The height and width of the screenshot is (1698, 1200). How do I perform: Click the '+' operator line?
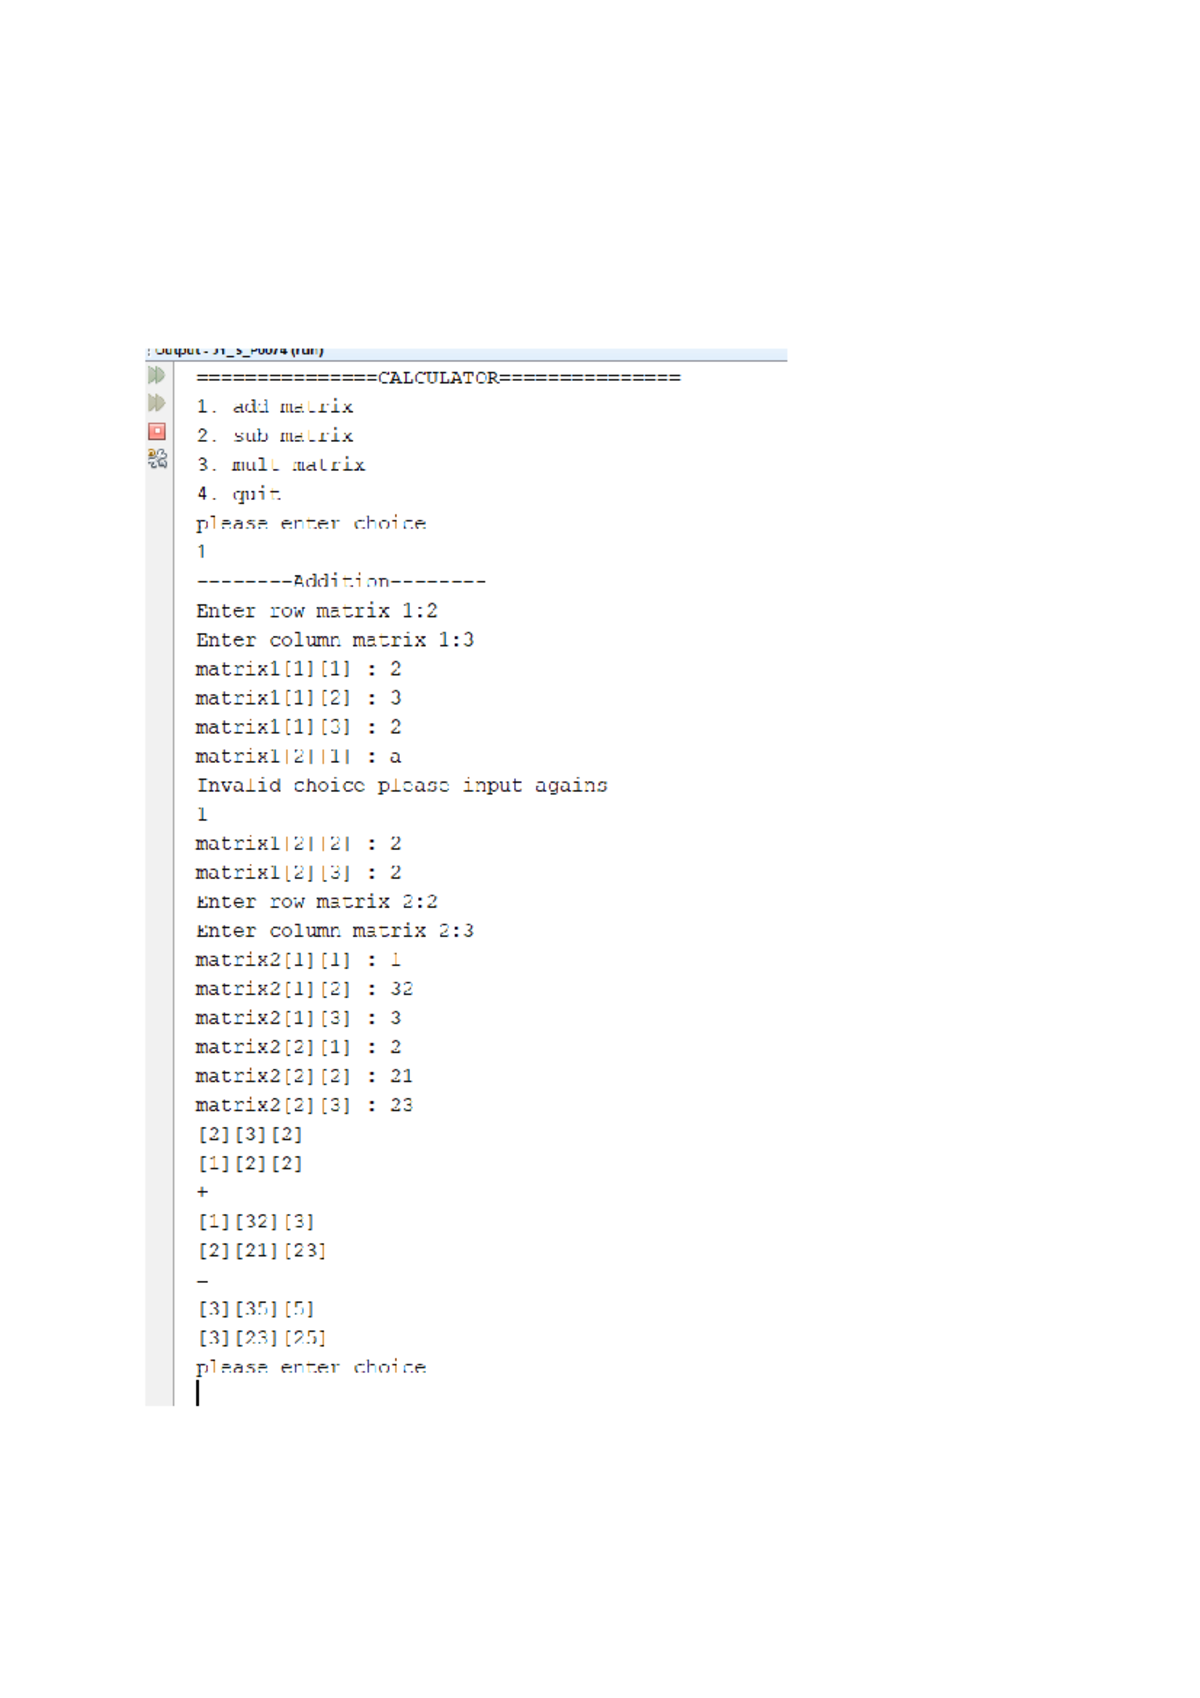click(x=202, y=1192)
